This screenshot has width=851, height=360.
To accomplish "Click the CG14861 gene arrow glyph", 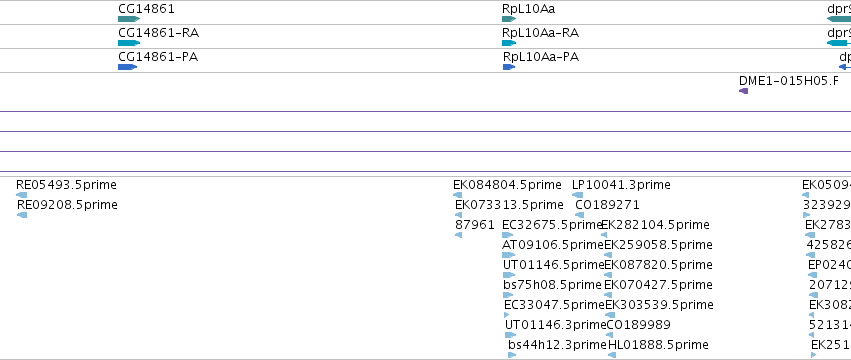I will click(x=129, y=19).
